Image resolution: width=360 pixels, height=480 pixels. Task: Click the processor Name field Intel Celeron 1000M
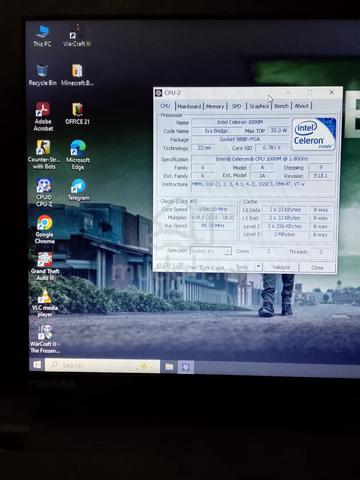pos(240,122)
